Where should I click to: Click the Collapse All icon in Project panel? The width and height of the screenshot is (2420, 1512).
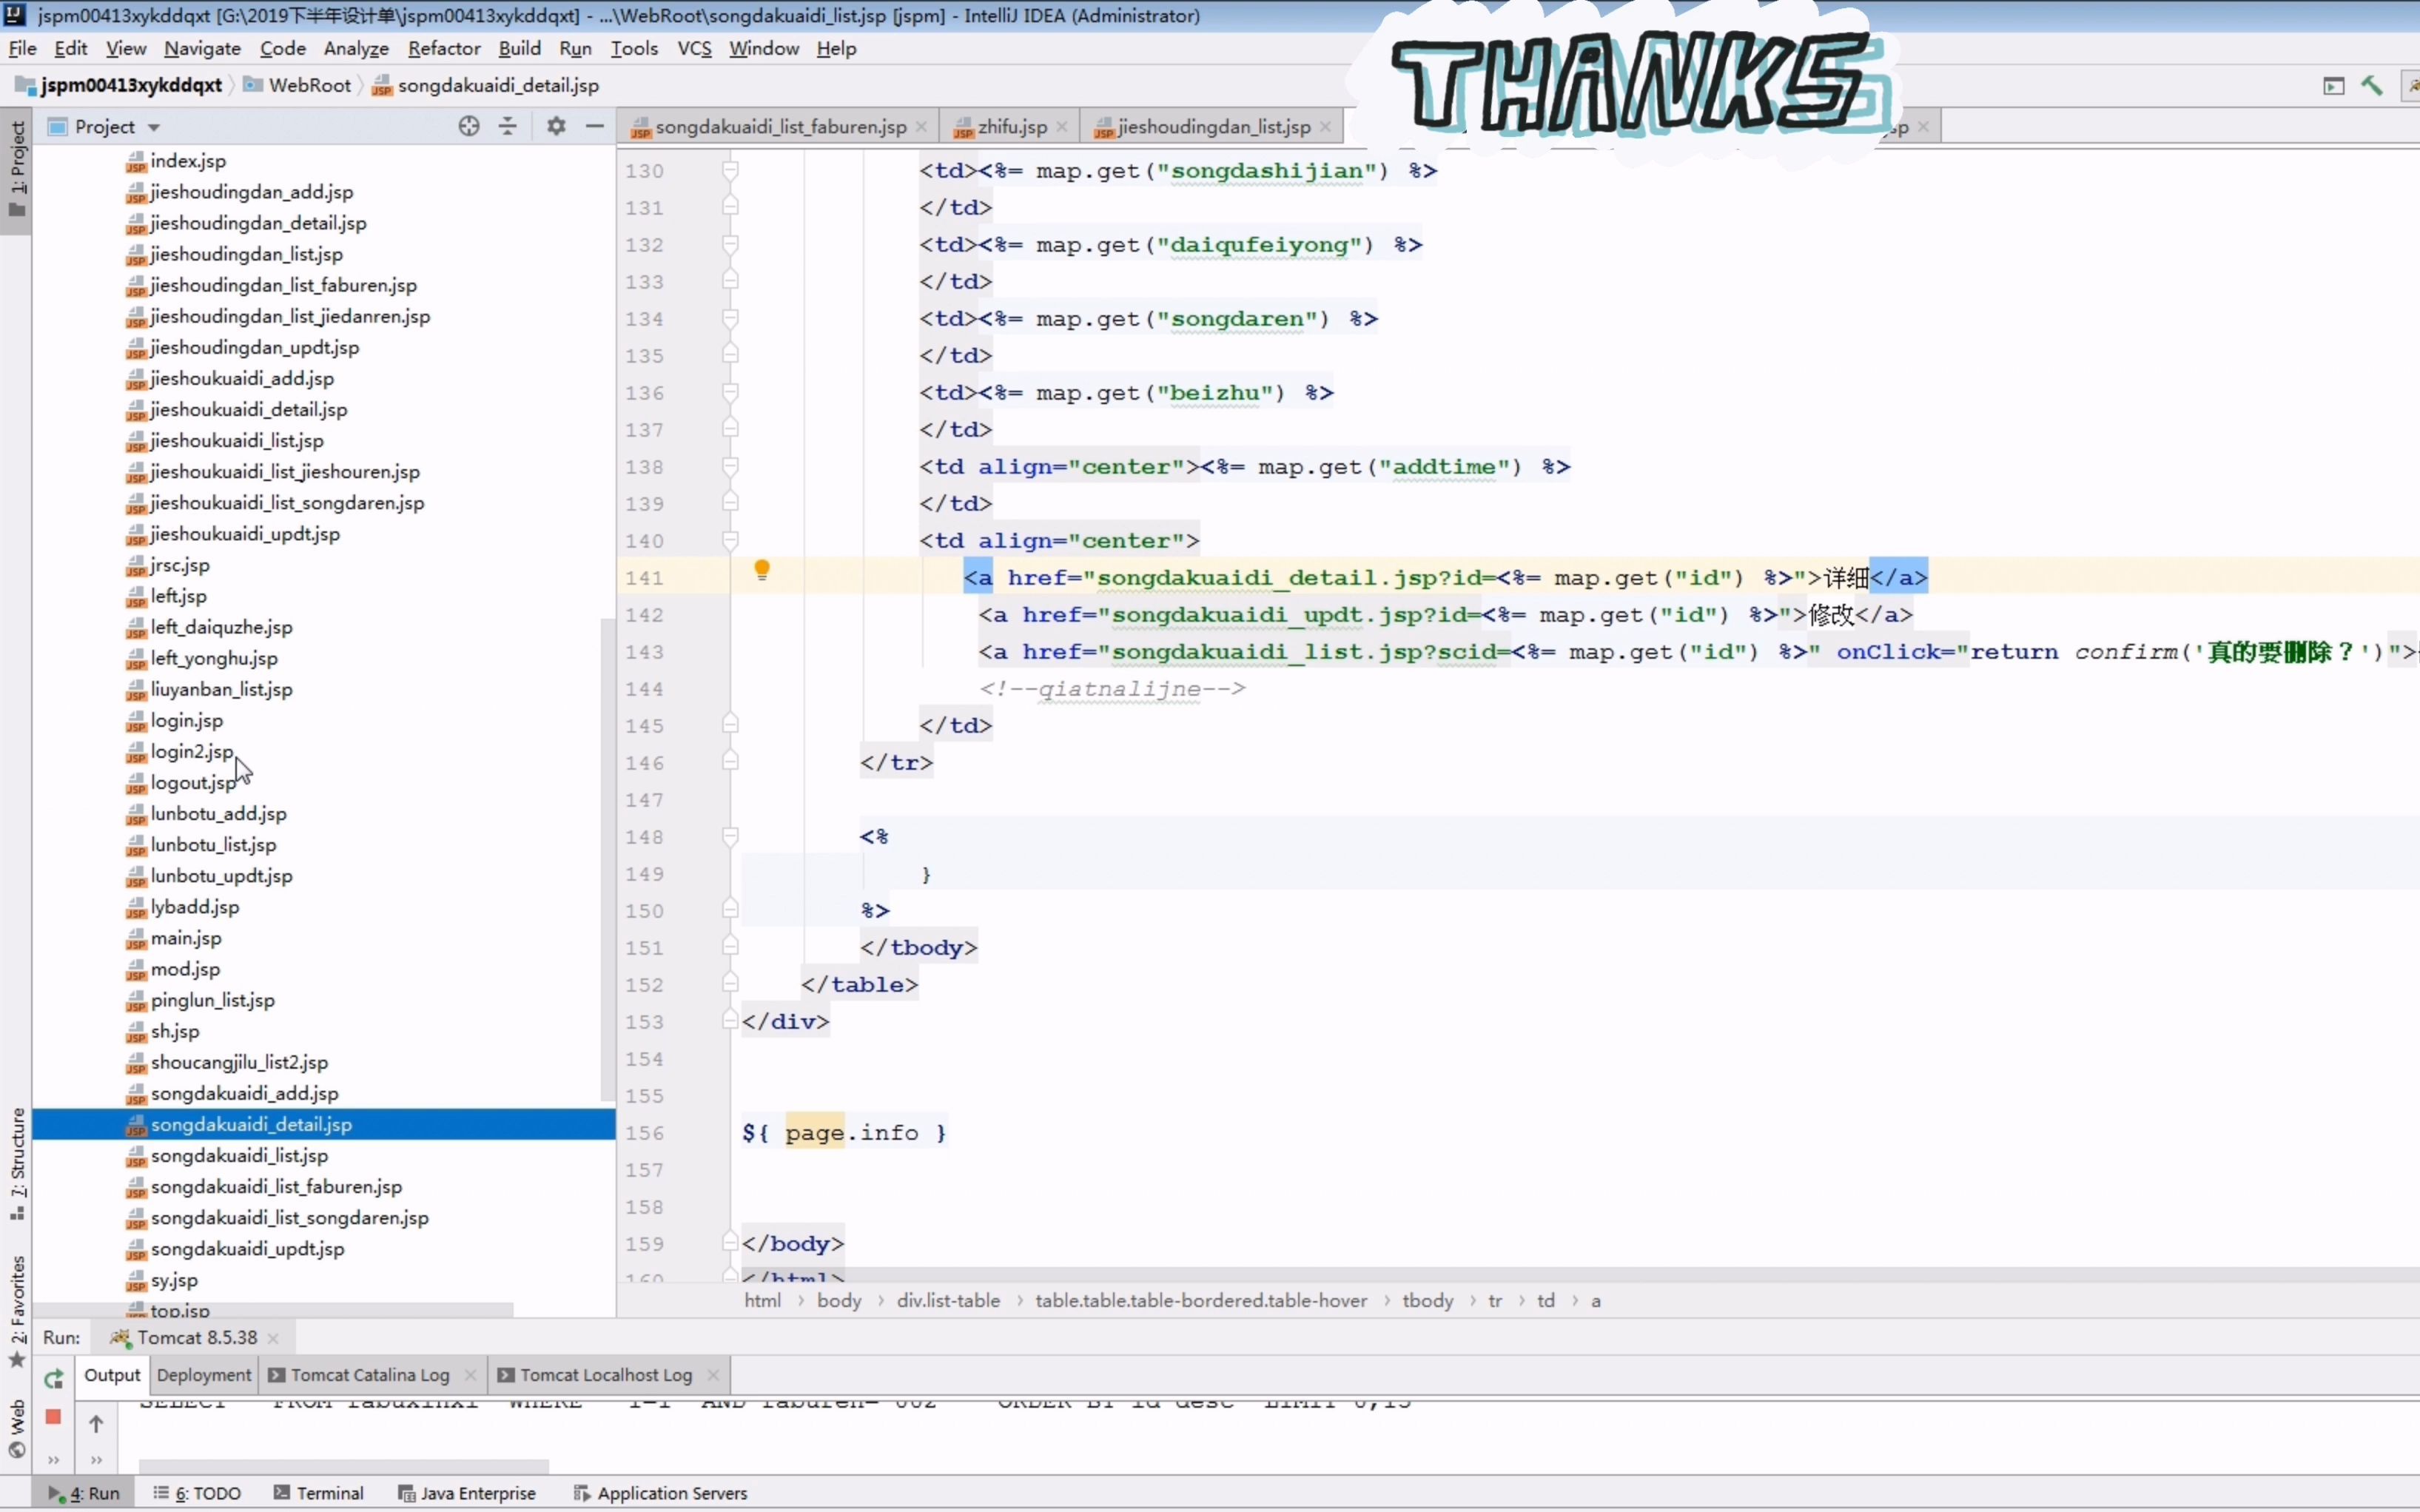point(508,126)
